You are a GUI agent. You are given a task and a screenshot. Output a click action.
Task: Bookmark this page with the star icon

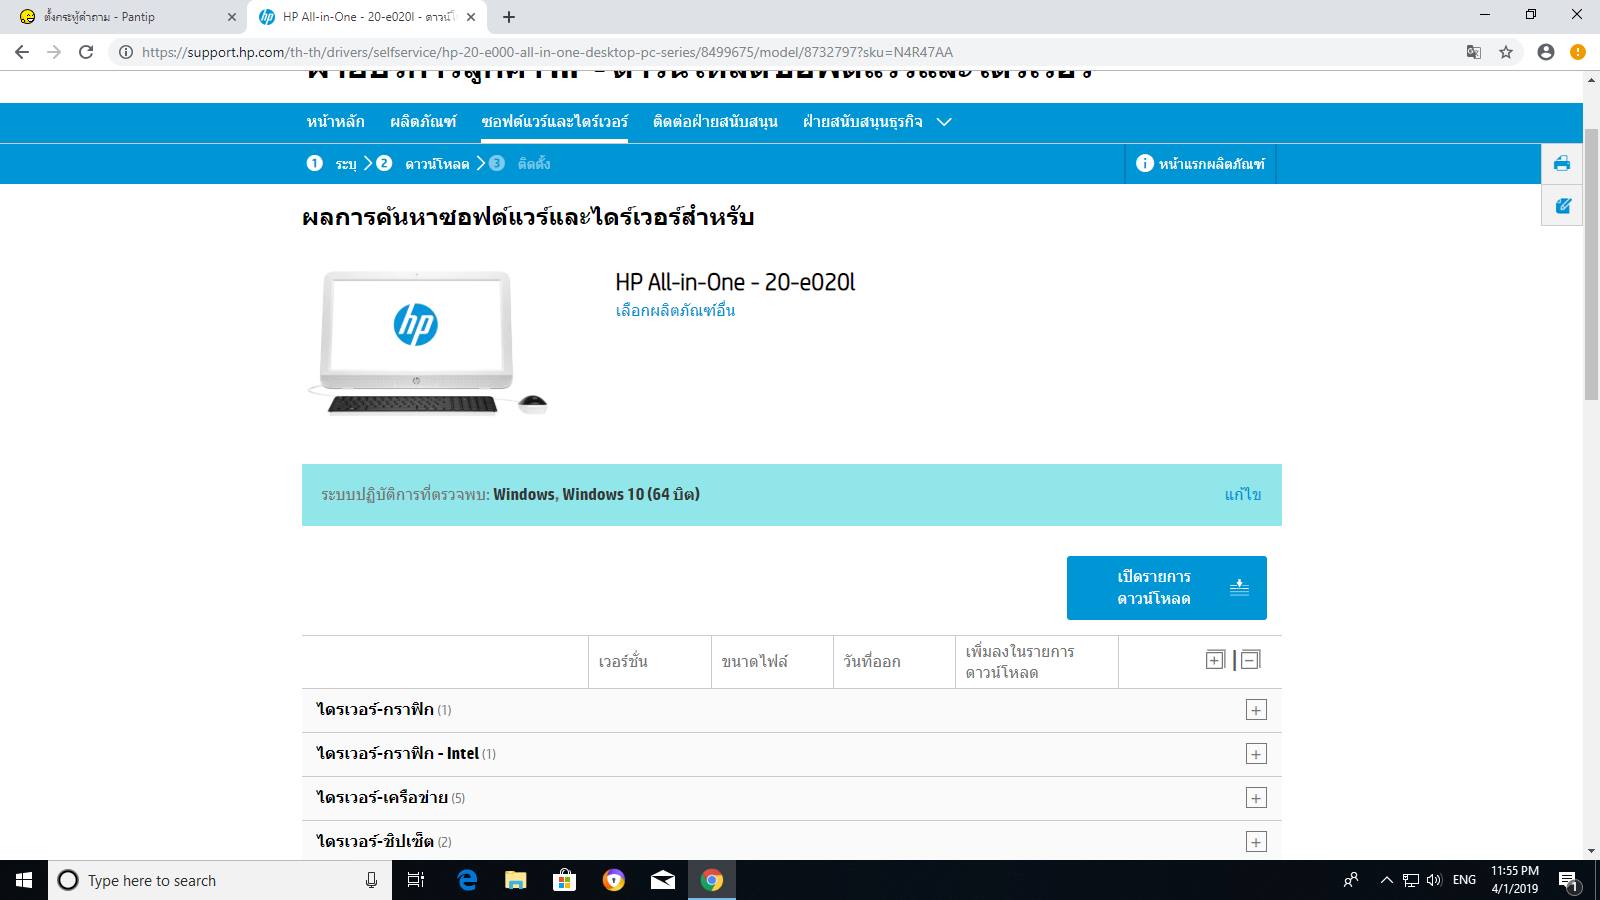point(1506,52)
